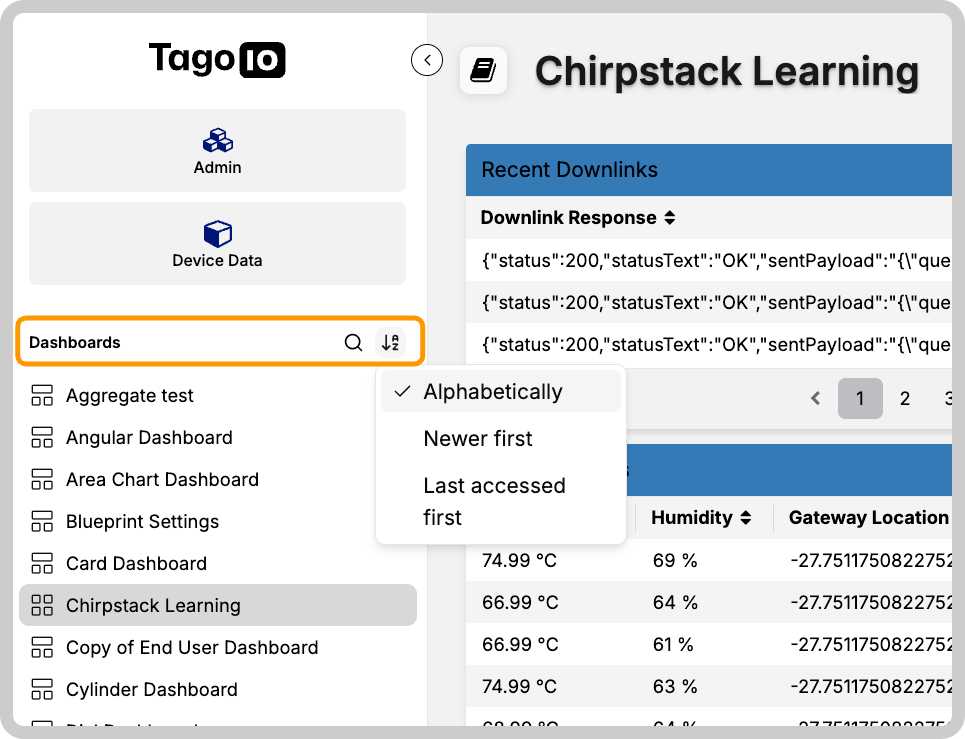This screenshot has height=739, width=965.
Task: Click the Chirpstack Learning book icon
Action: (x=483, y=70)
